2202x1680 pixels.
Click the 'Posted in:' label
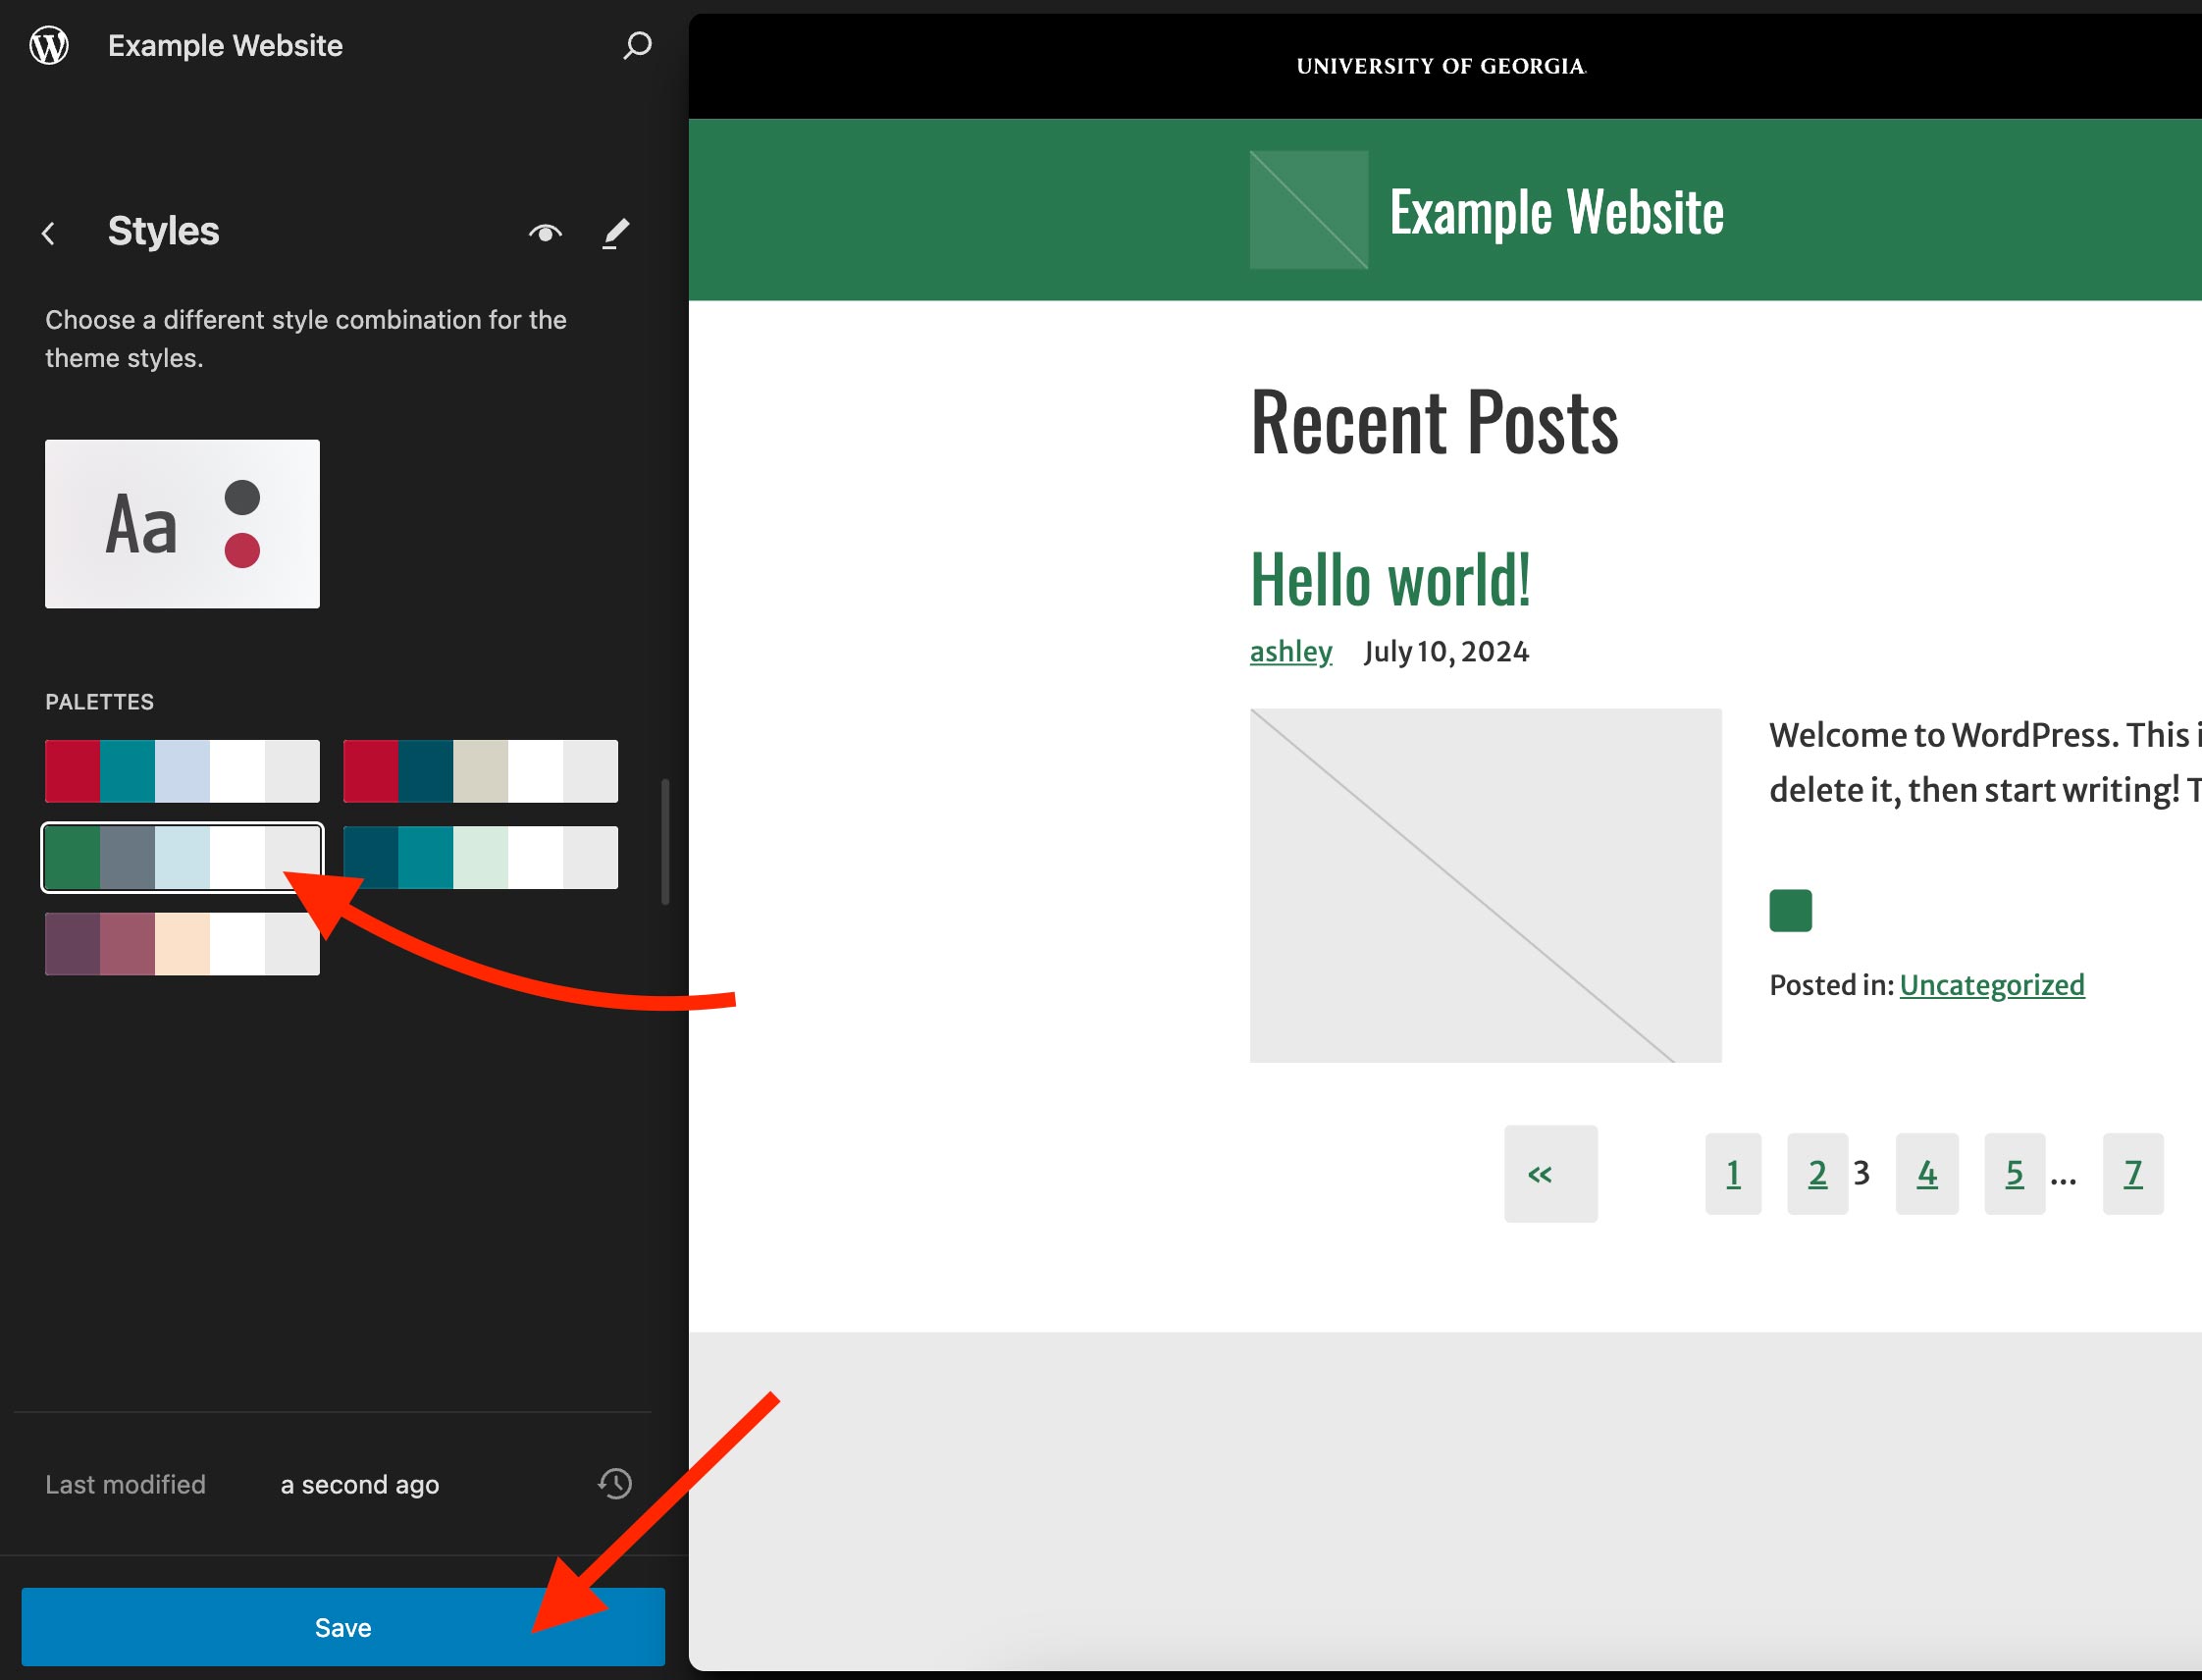click(x=1831, y=985)
